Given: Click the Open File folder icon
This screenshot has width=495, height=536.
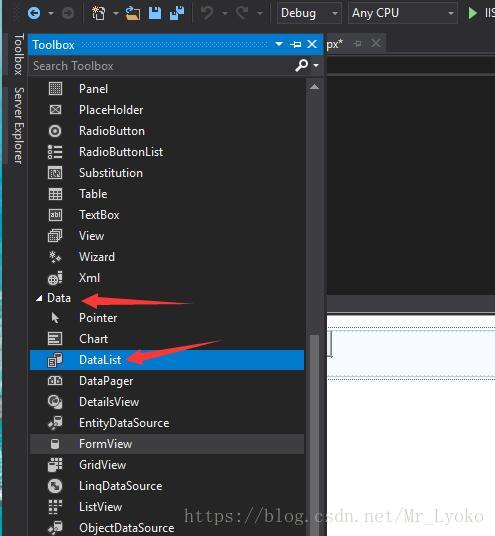Looking at the screenshot, I should pos(132,13).
